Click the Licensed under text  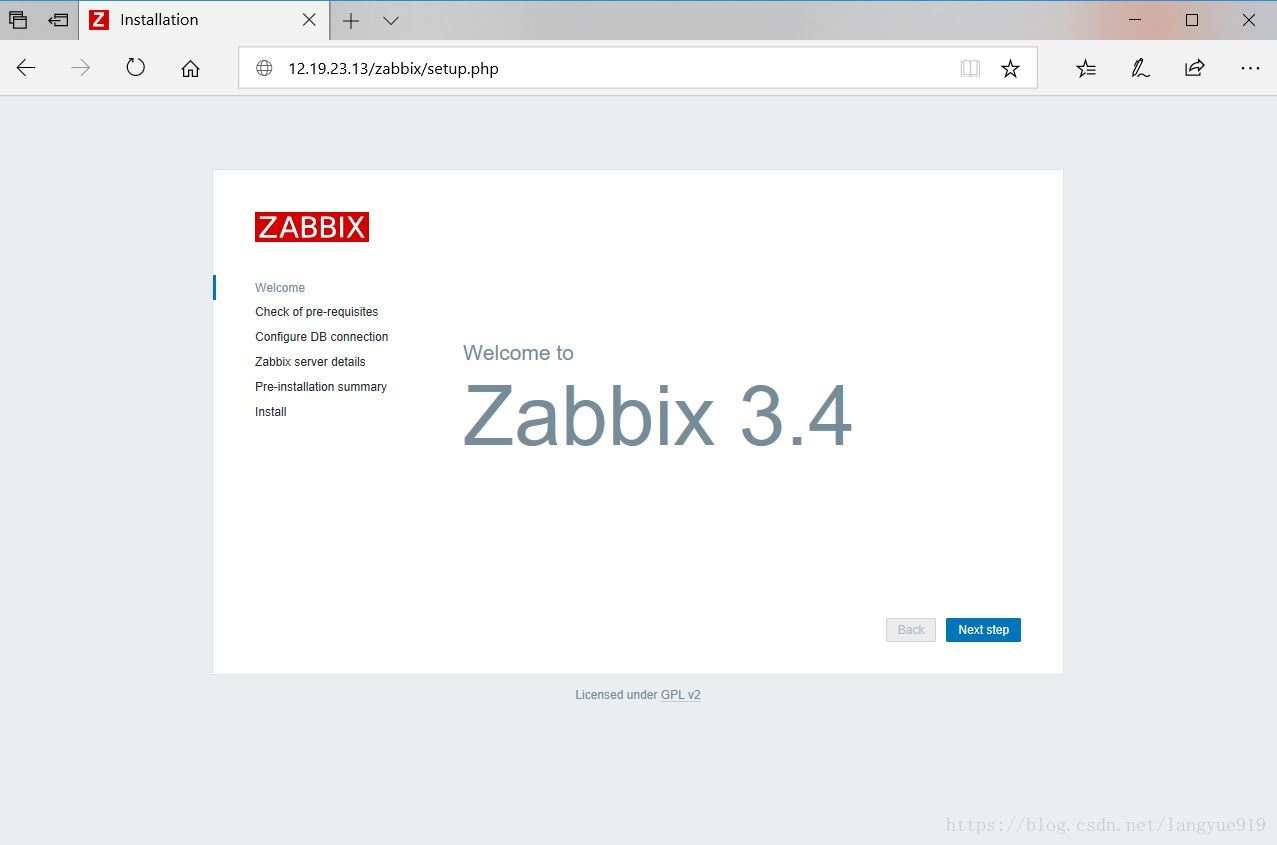pos(616,695)
